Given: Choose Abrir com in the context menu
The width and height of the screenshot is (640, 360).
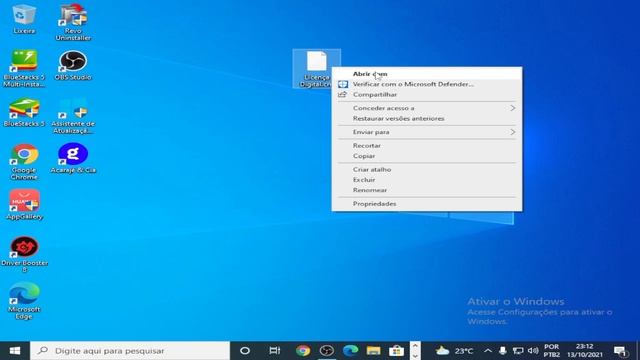Looking at the screenshot, I should (427, 74).
